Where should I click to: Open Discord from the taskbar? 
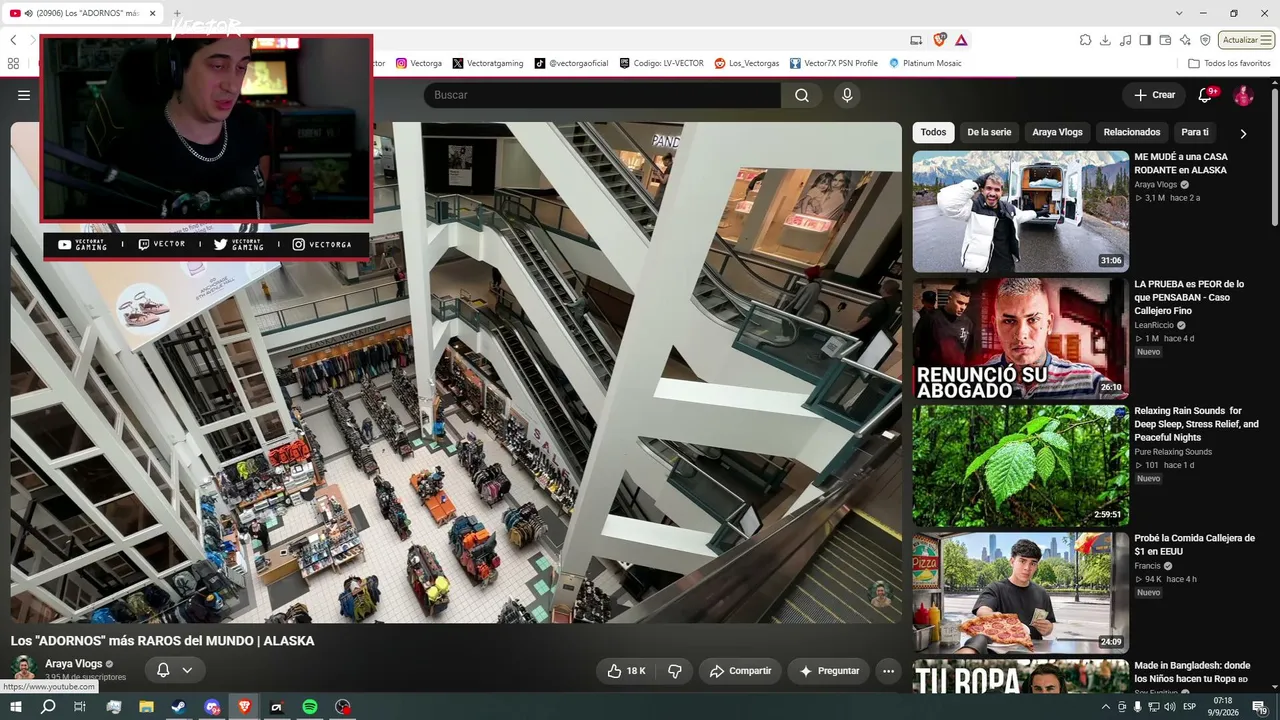click(x=212, y=707)
